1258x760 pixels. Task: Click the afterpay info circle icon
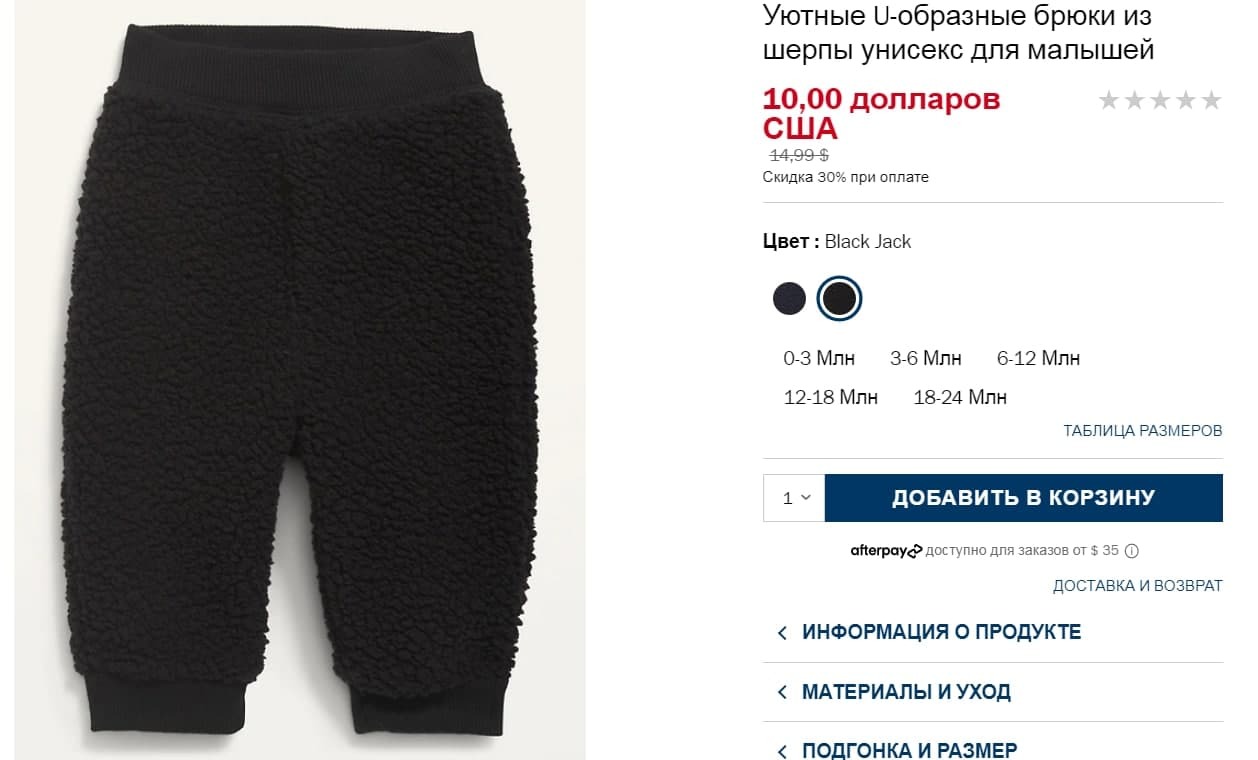[1132, 551]
